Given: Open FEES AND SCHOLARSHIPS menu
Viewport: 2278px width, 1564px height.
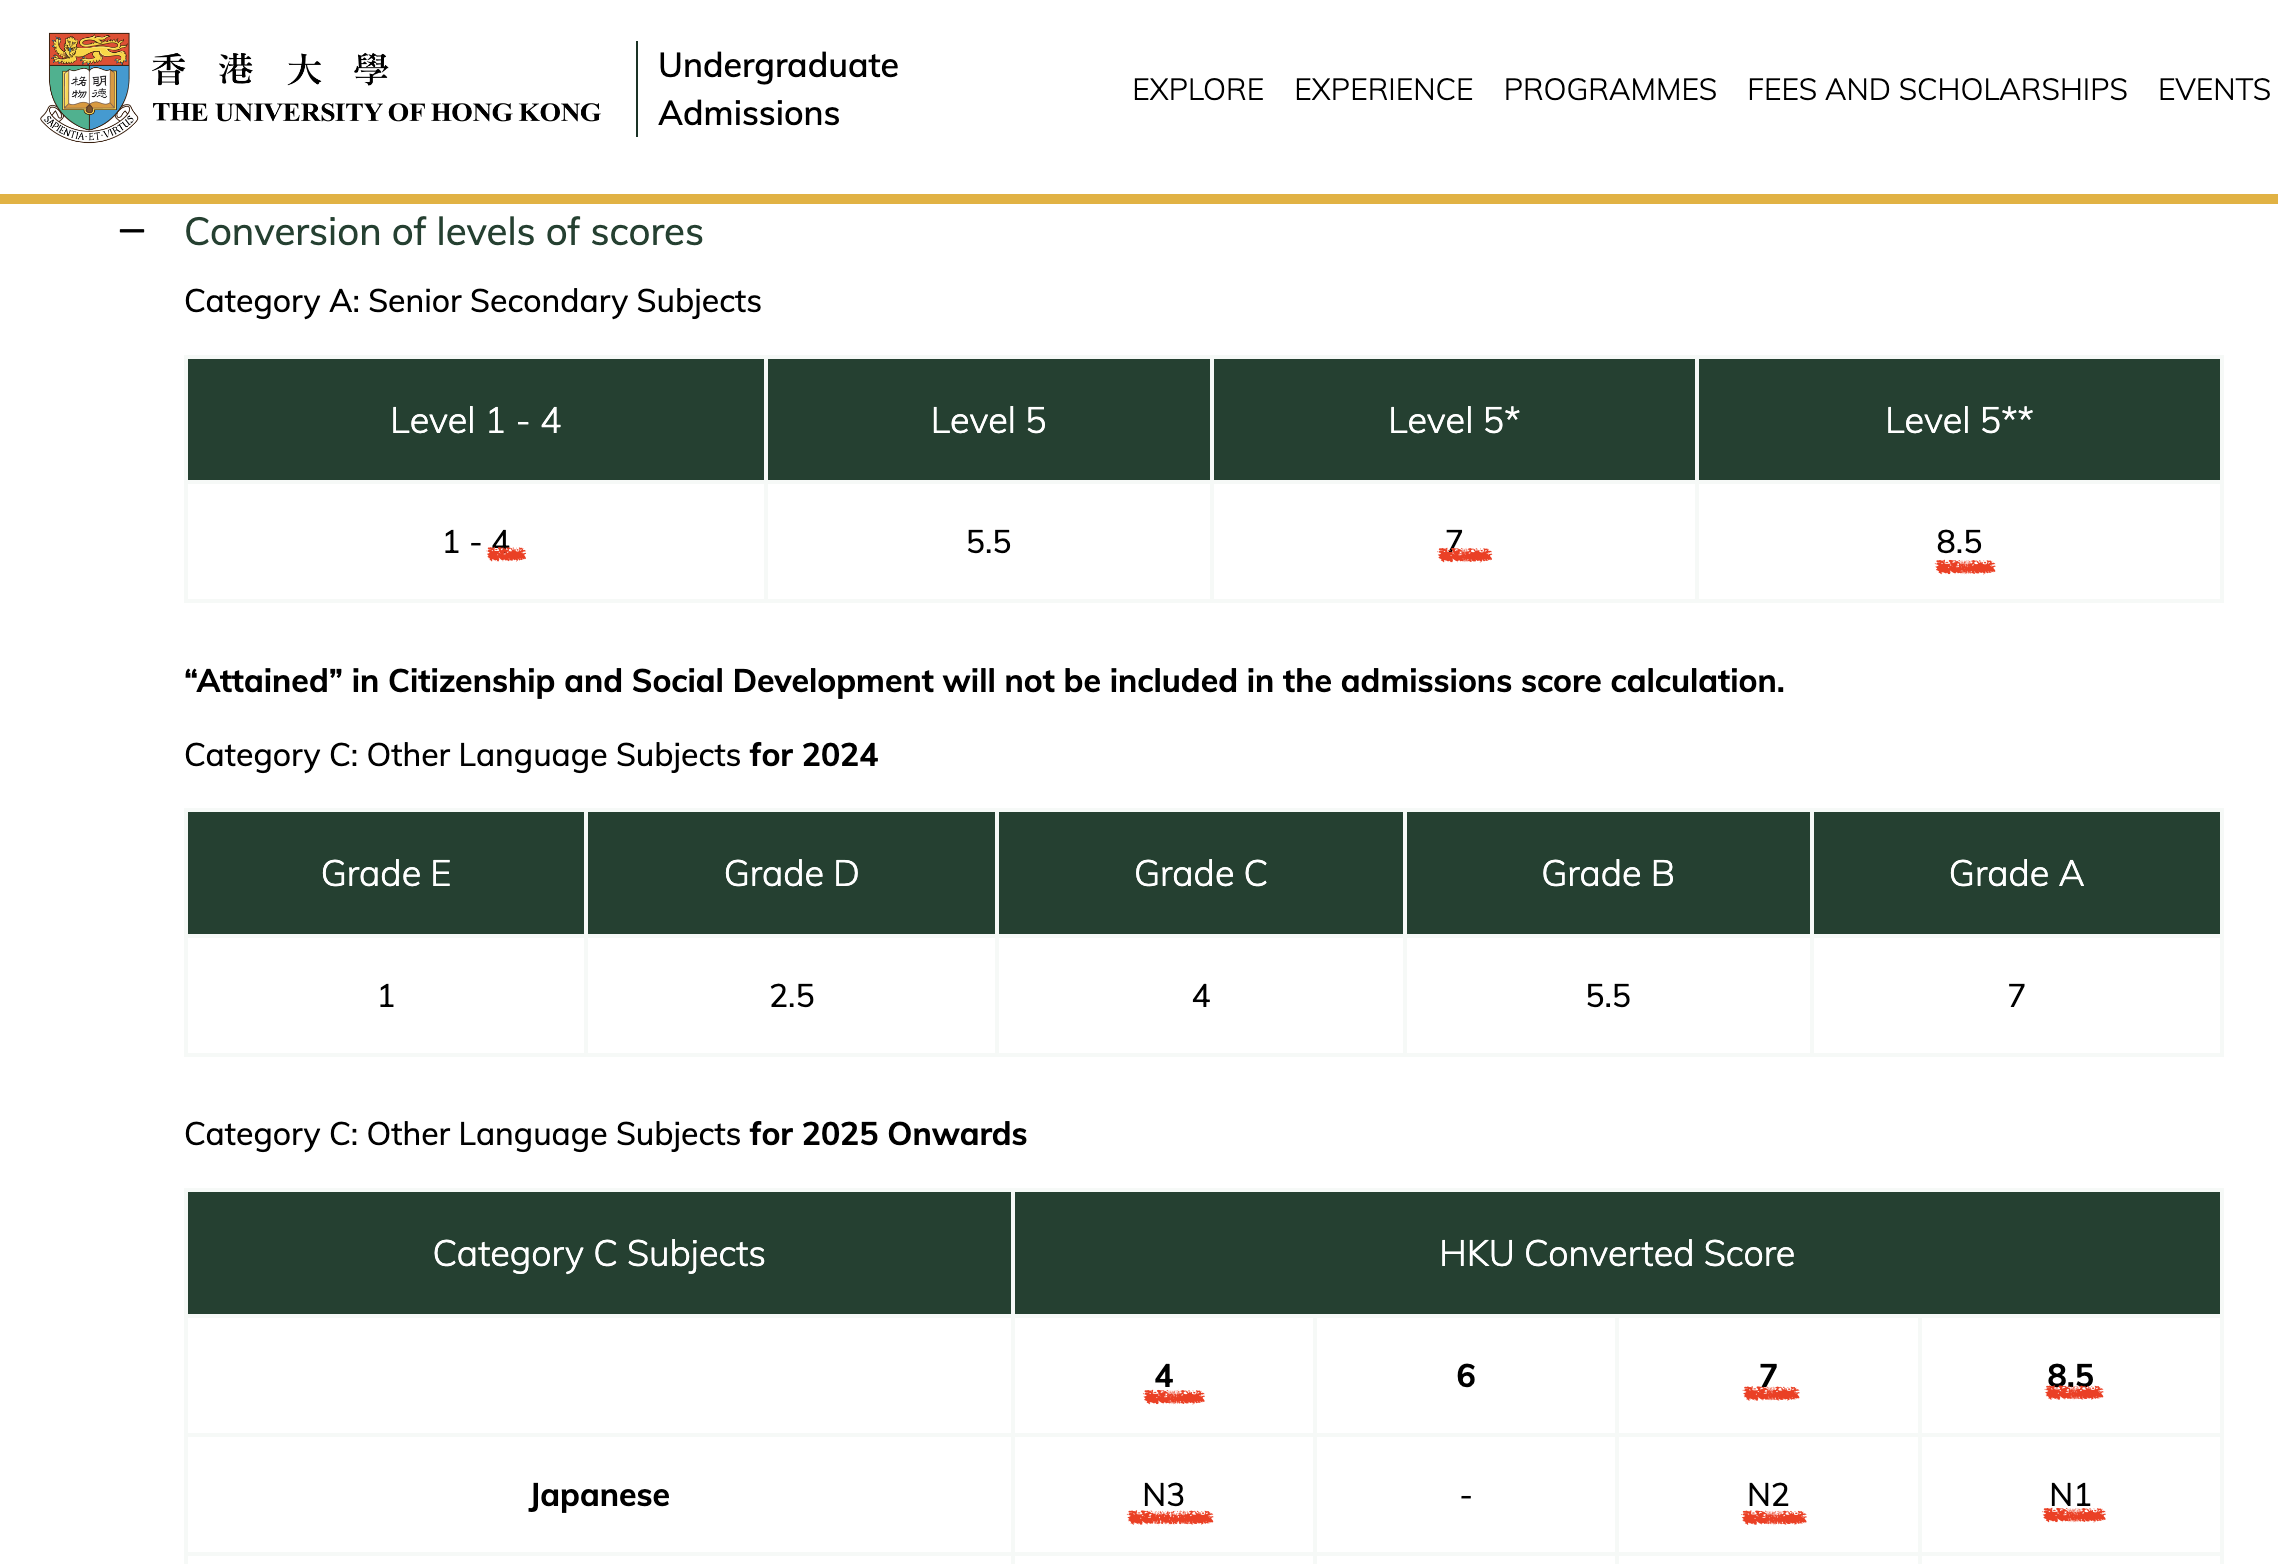Looking at the screenshot, I should pos(1937,90).
